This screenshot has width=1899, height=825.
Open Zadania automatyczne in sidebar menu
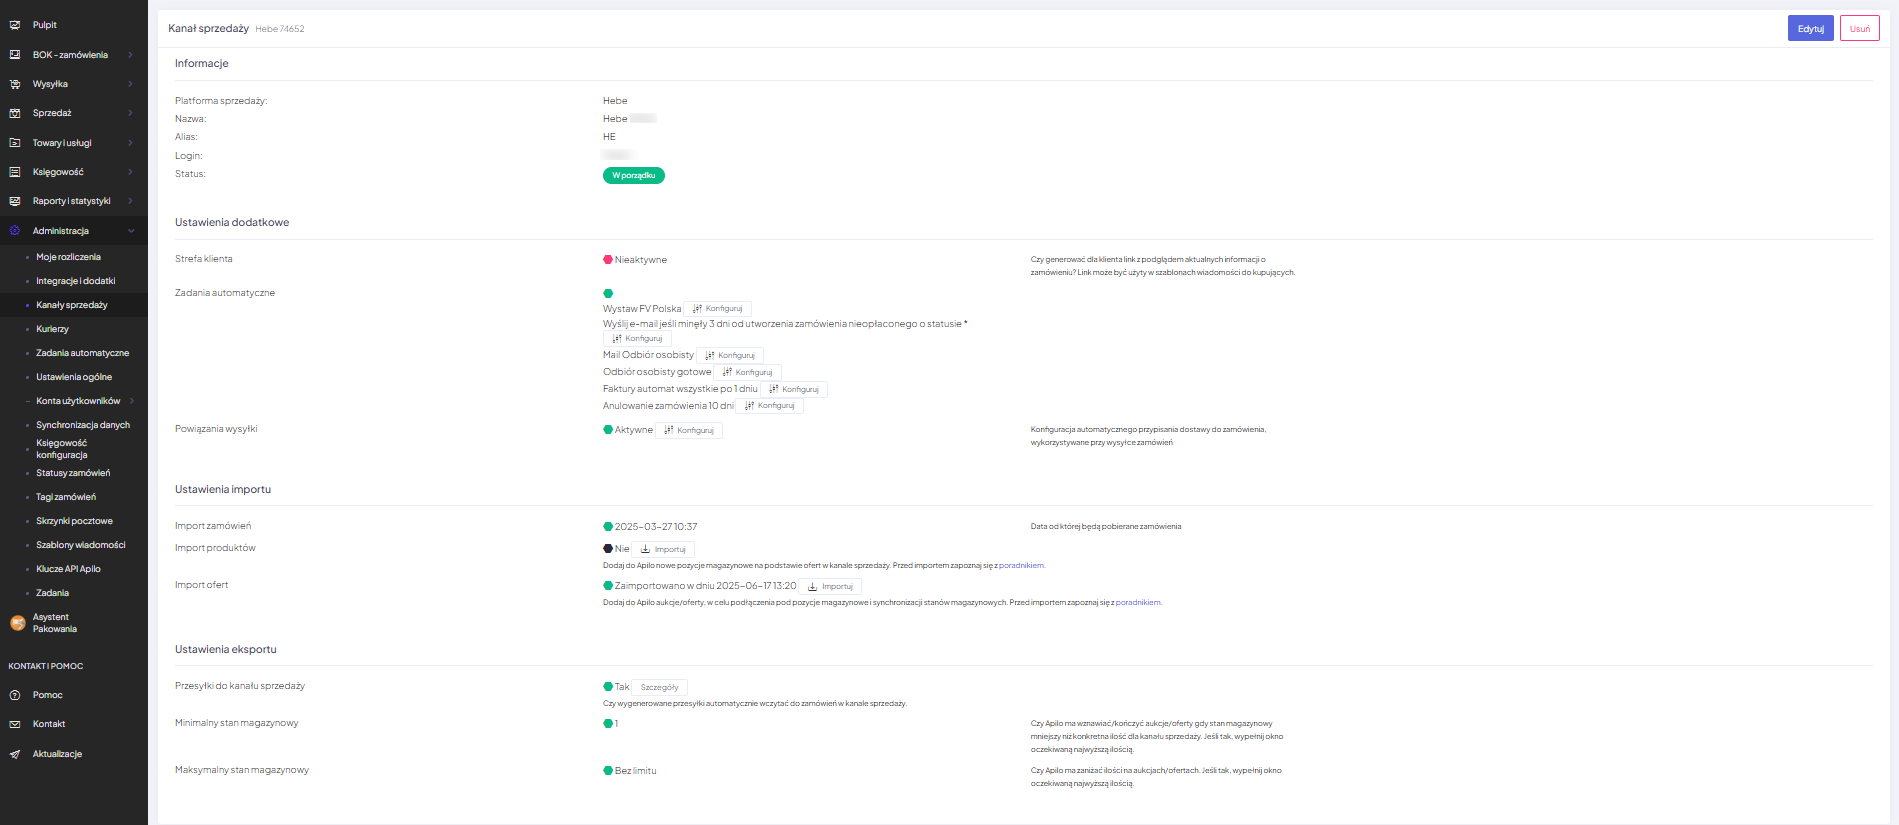coord(82,353)
